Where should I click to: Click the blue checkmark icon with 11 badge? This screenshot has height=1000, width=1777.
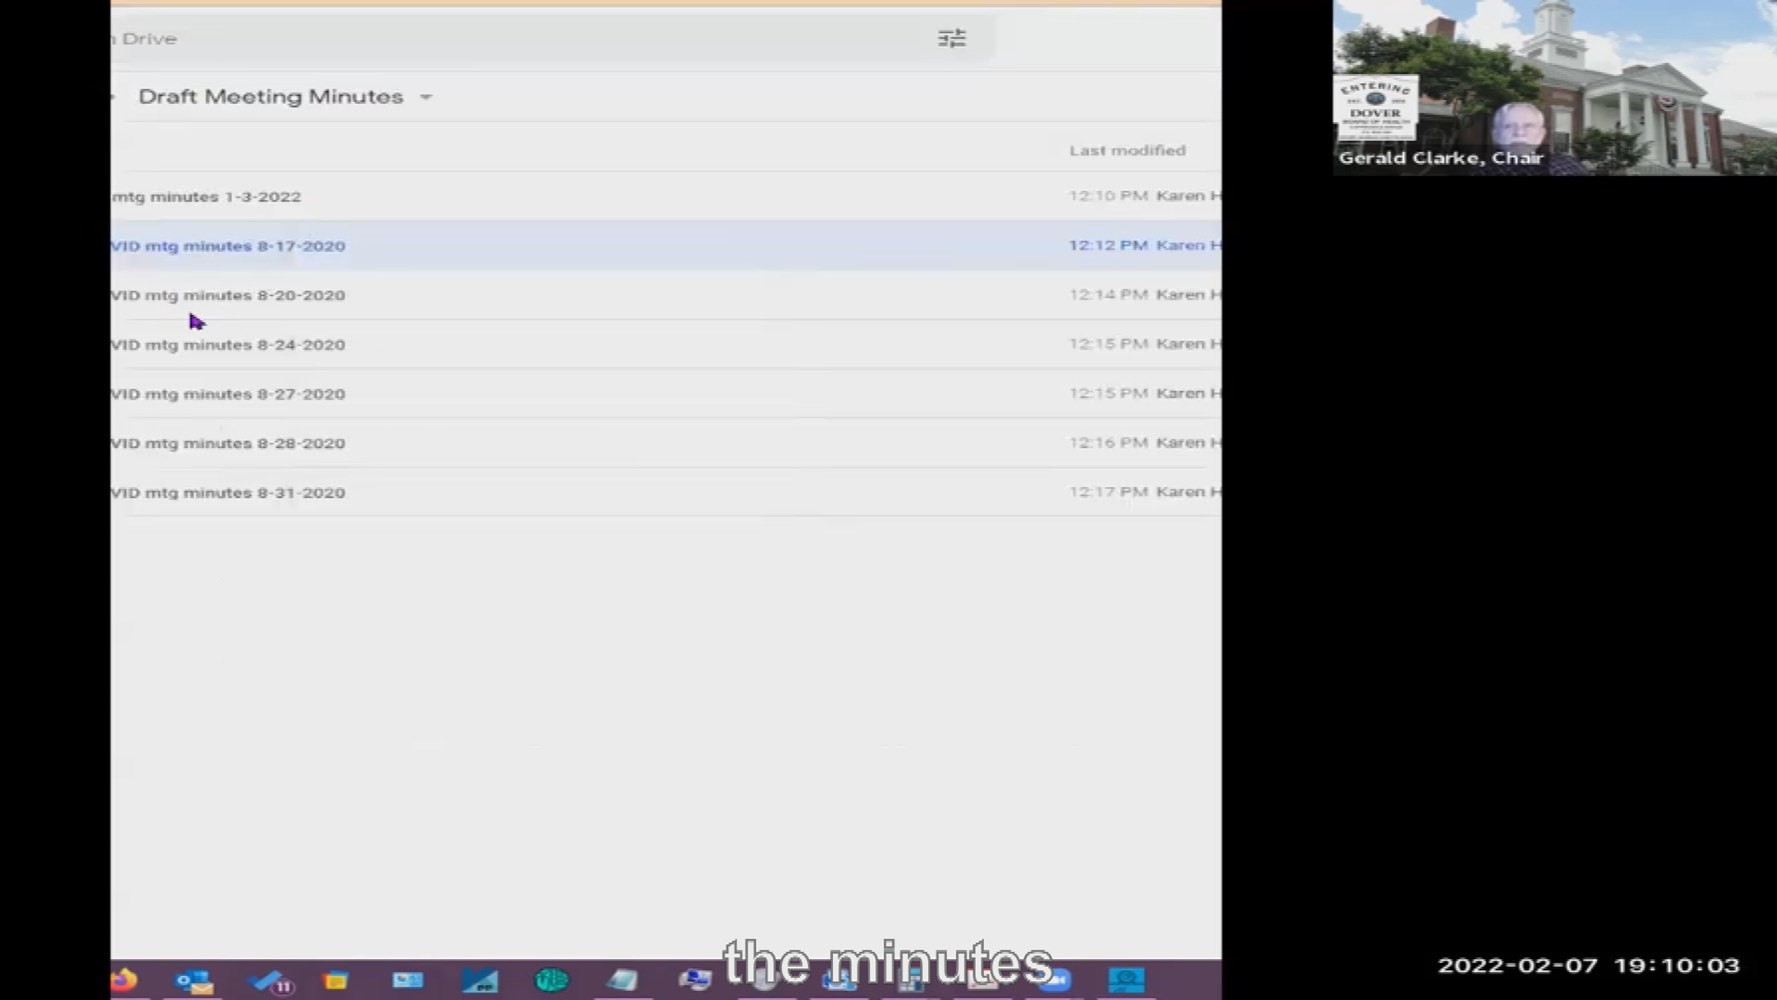click(x=268, y=981)
